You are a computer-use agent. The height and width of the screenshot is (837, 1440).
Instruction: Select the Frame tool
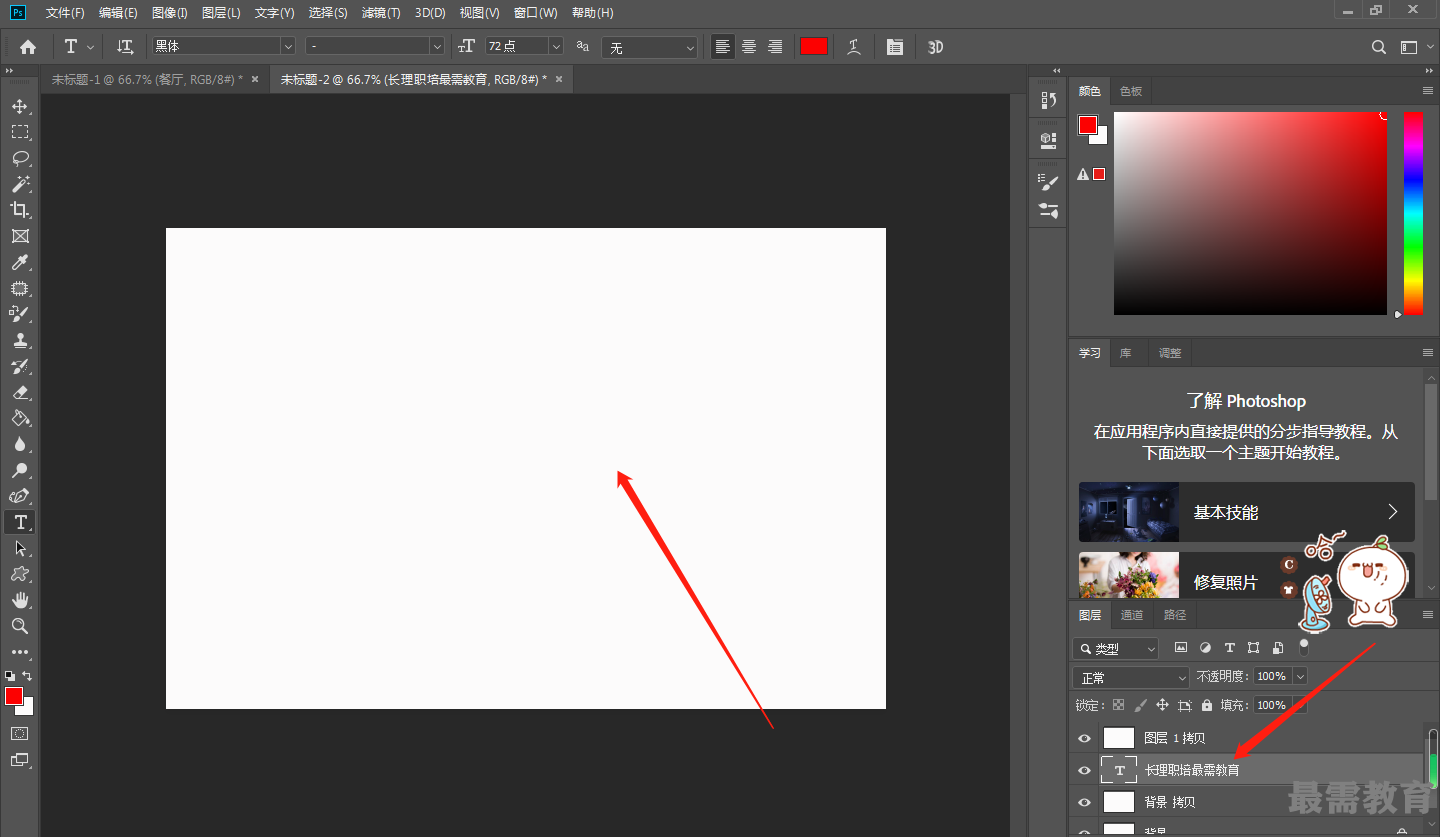[20, 236]
